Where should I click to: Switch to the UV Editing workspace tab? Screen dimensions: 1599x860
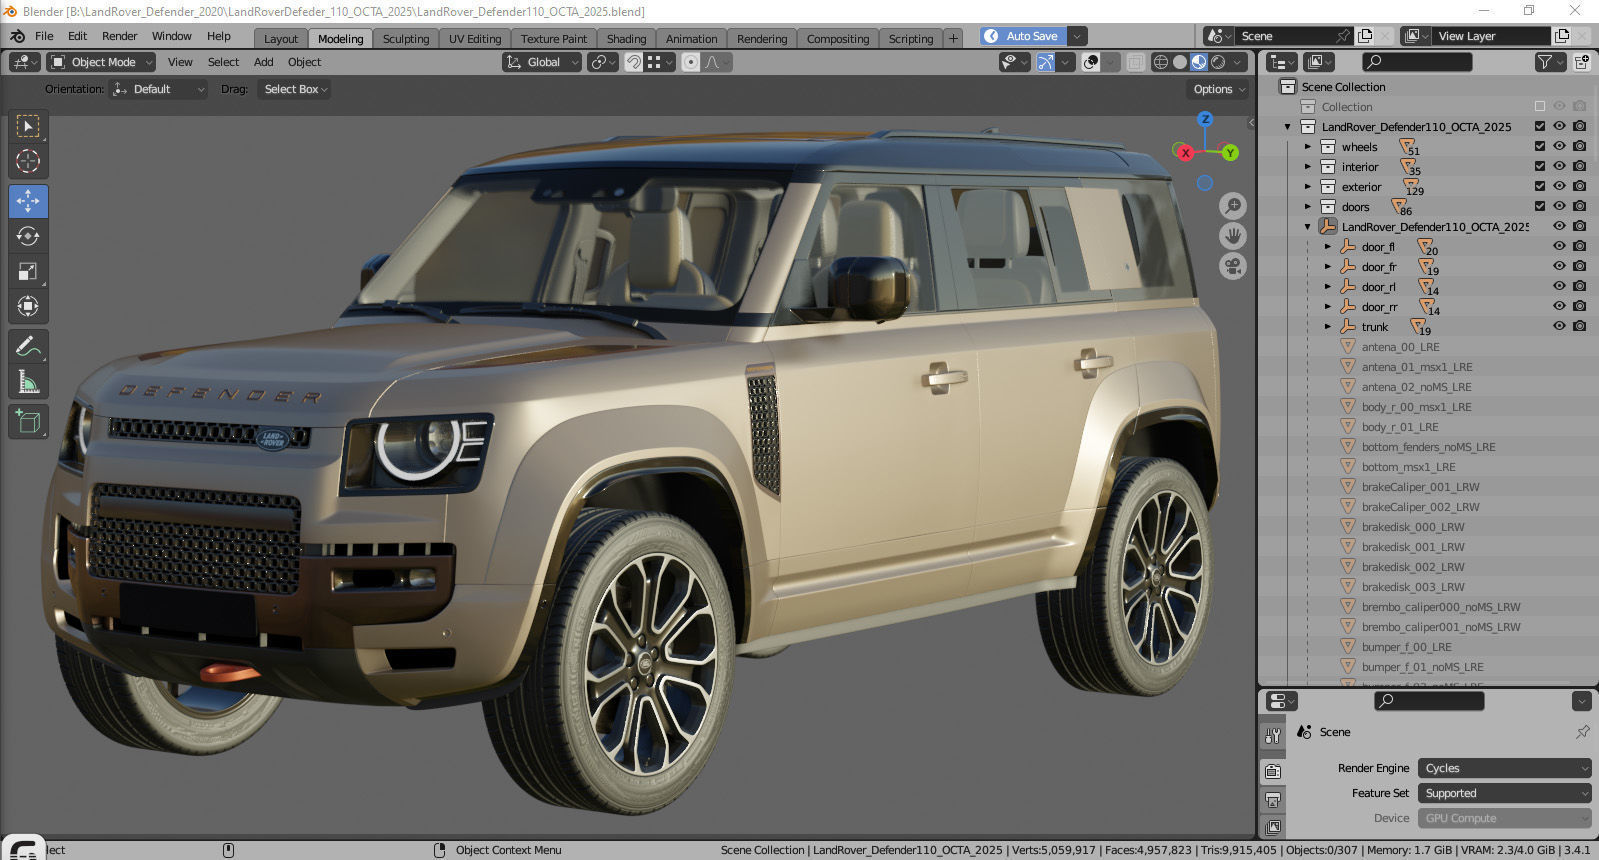point(475,39)
